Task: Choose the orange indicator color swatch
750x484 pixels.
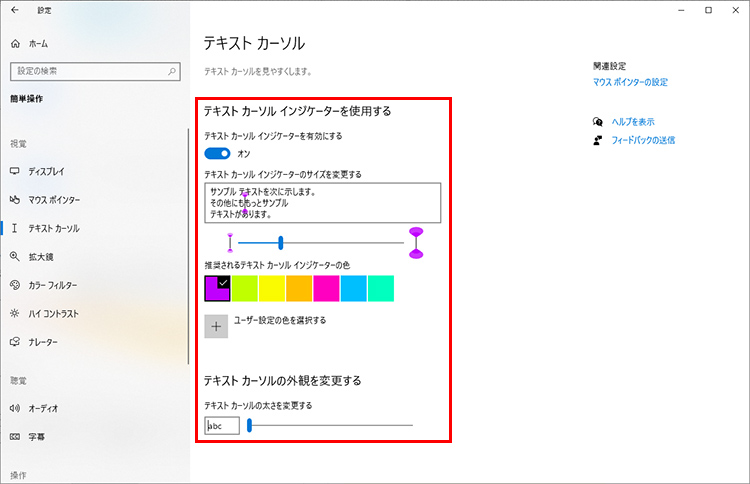Action: 299,288
